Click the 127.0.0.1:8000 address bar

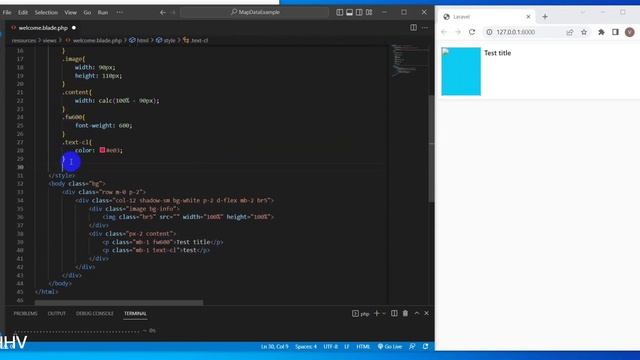pyautogui.click(x=537, y=32)
